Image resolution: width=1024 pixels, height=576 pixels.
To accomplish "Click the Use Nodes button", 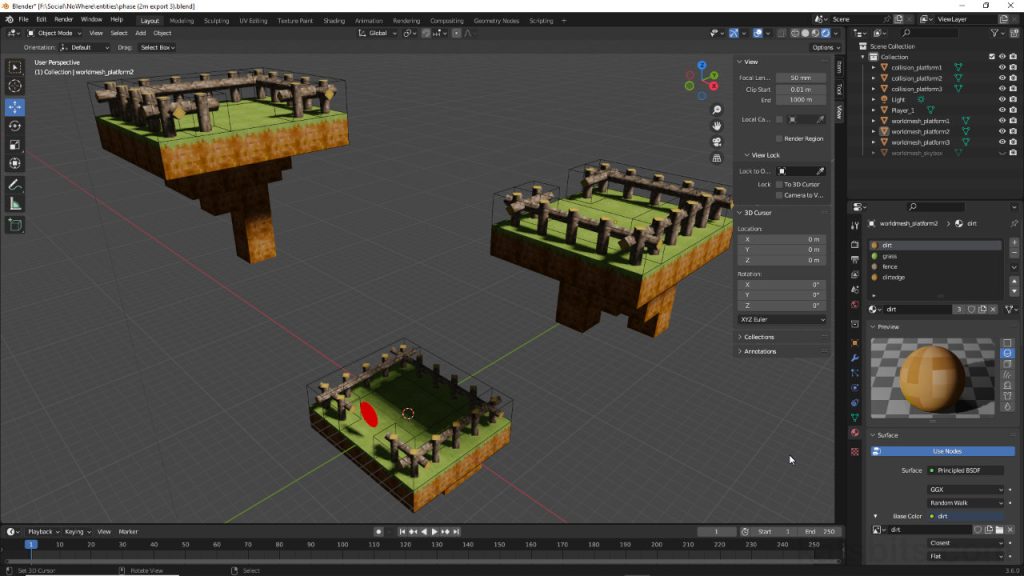I will 945,450.
